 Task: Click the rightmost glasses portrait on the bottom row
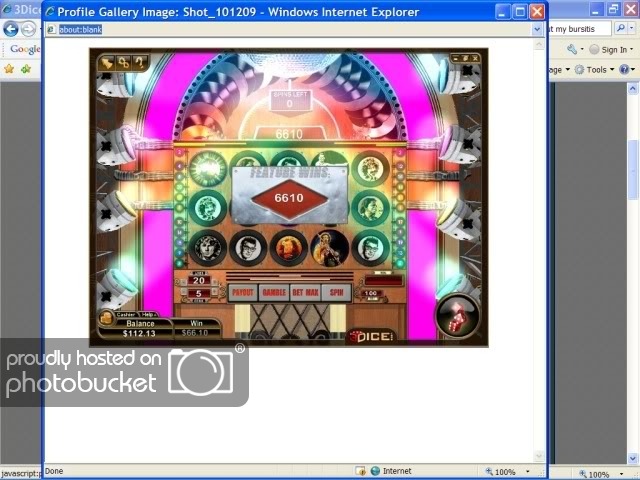click(371, 247)
